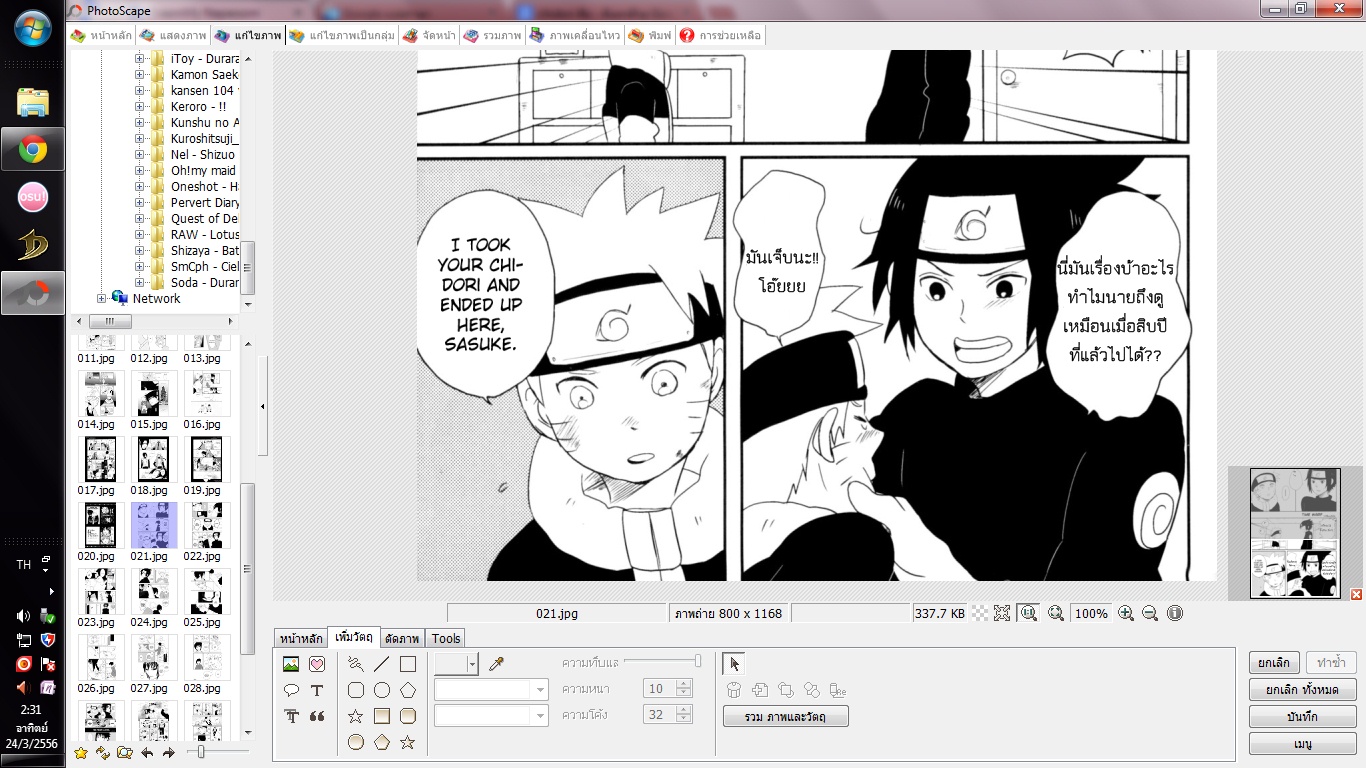This screenshot has height=768, width=1366.
Task: Insert a photo object from file
Action: (291, 664)
